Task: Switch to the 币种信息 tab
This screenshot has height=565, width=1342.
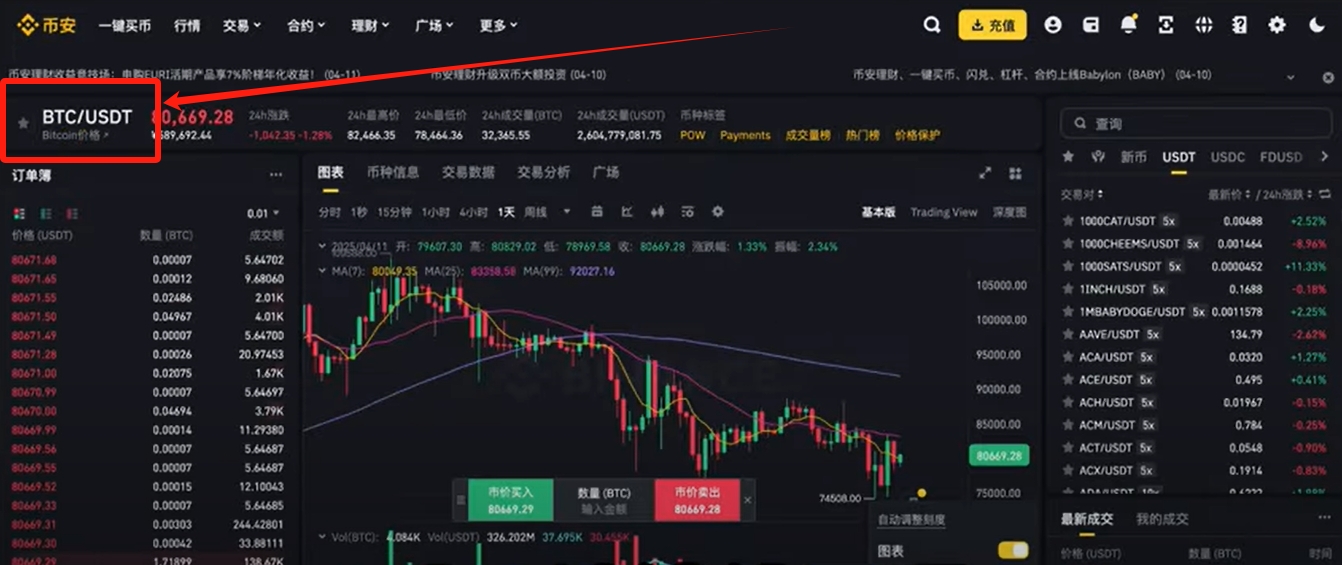Action: pyautogui.click(x=393, y=172)
